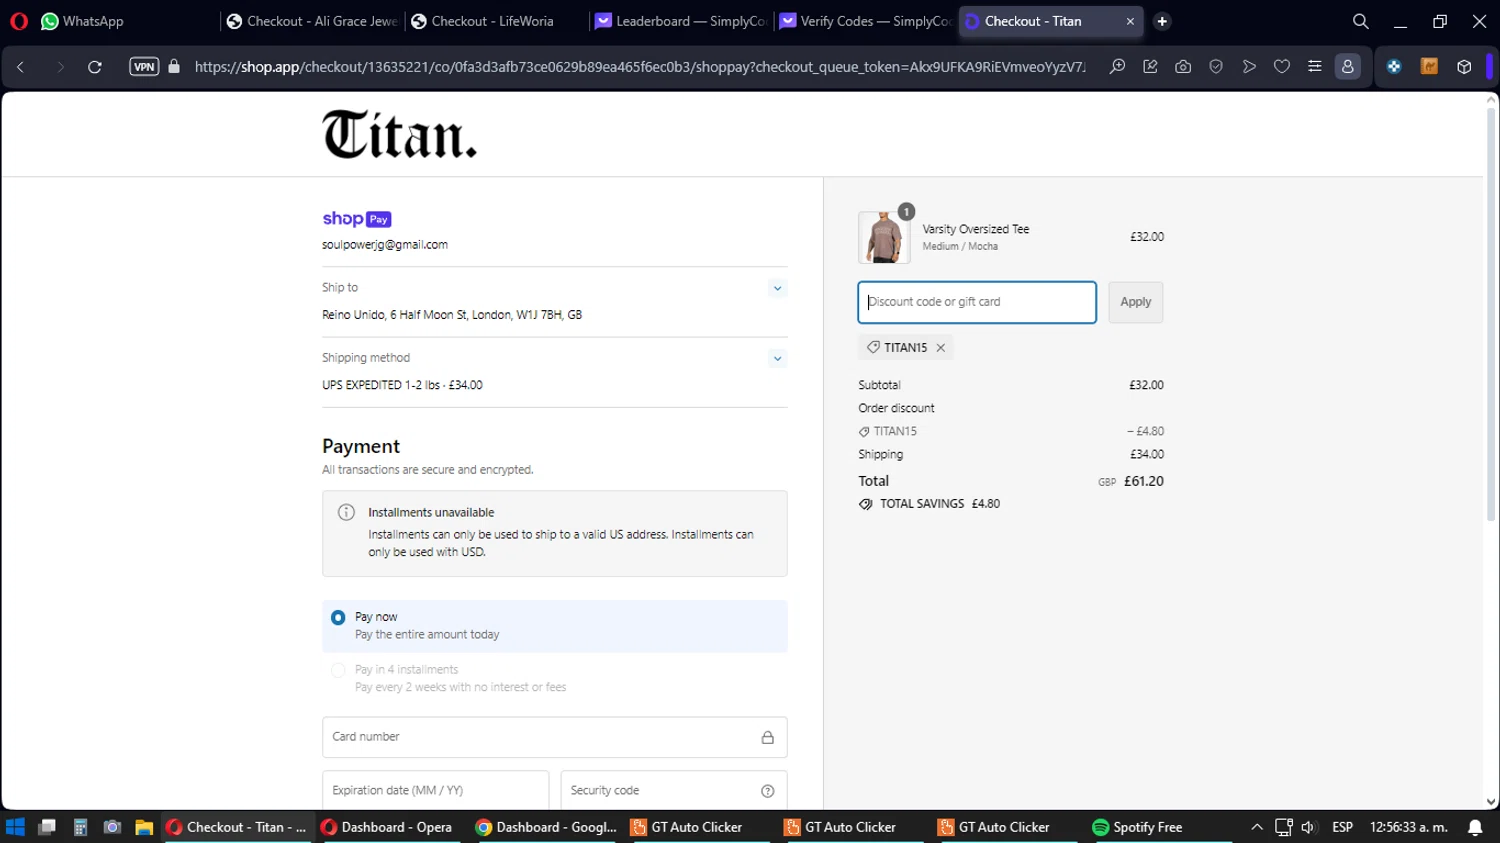Open the security code help icon
Image resolution: width=1500 pixels, height=843 pixels.
(768, 791)
